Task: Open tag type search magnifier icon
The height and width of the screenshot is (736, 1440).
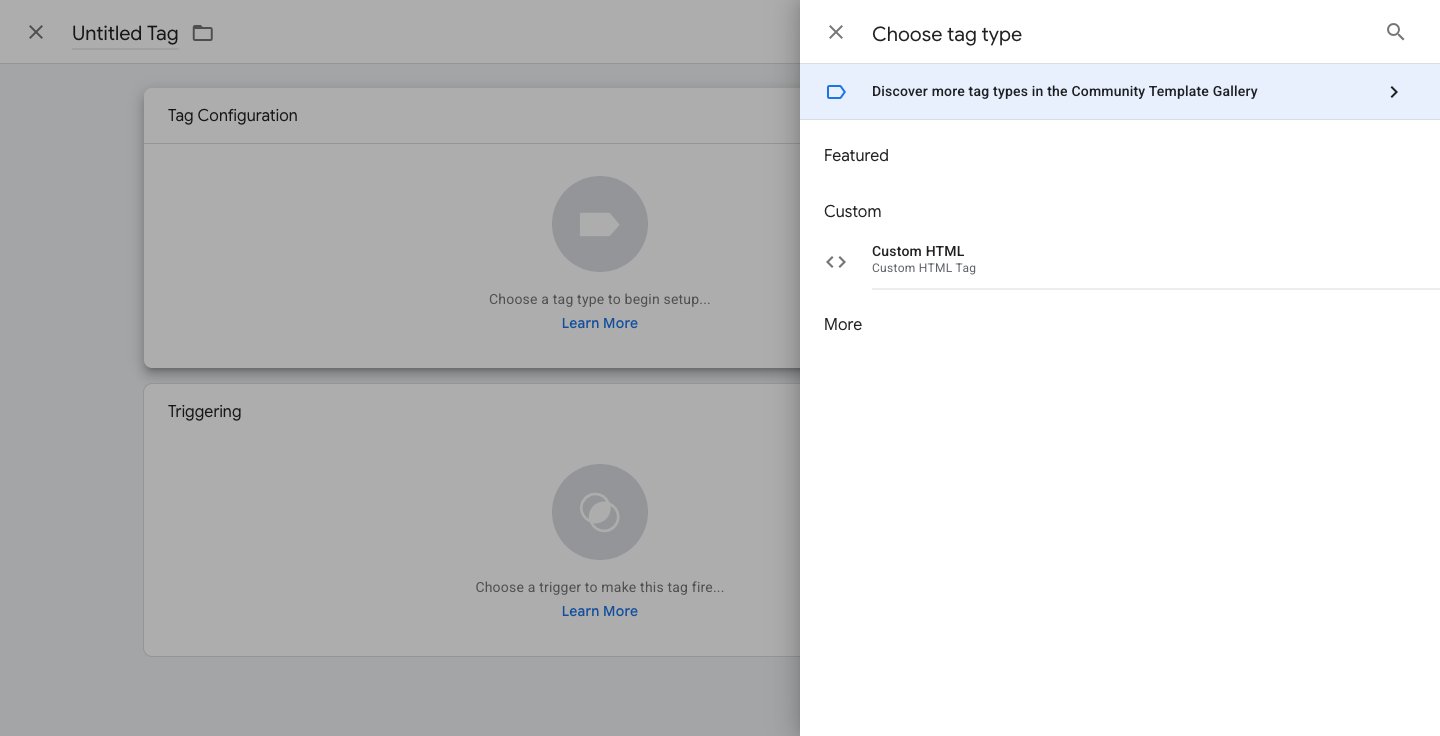Action: click(1395, 32)
